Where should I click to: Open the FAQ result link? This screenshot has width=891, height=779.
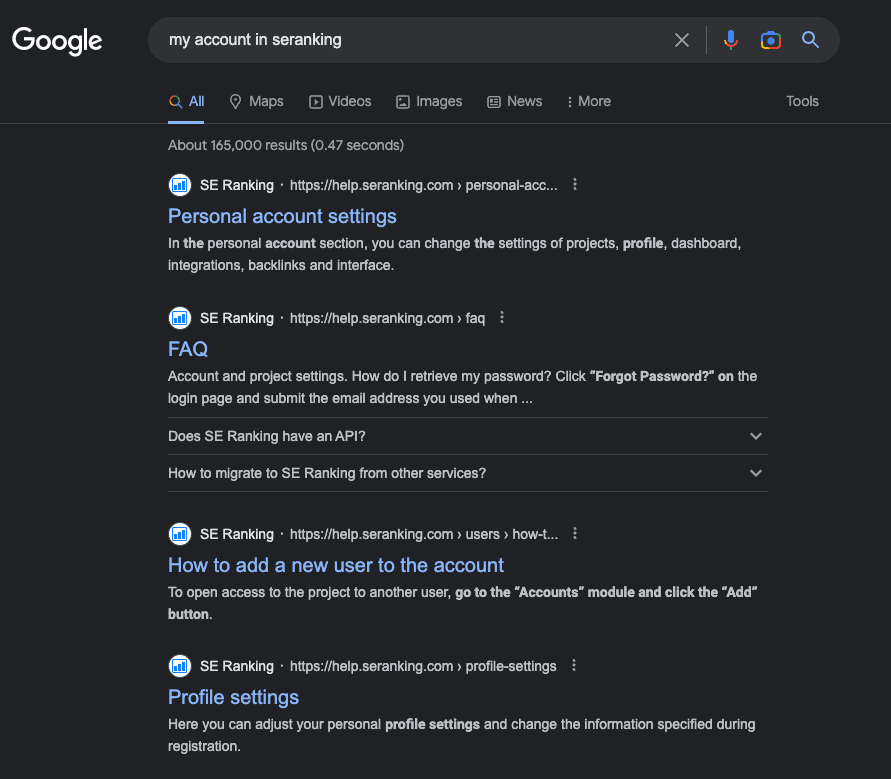coord(188,349)
